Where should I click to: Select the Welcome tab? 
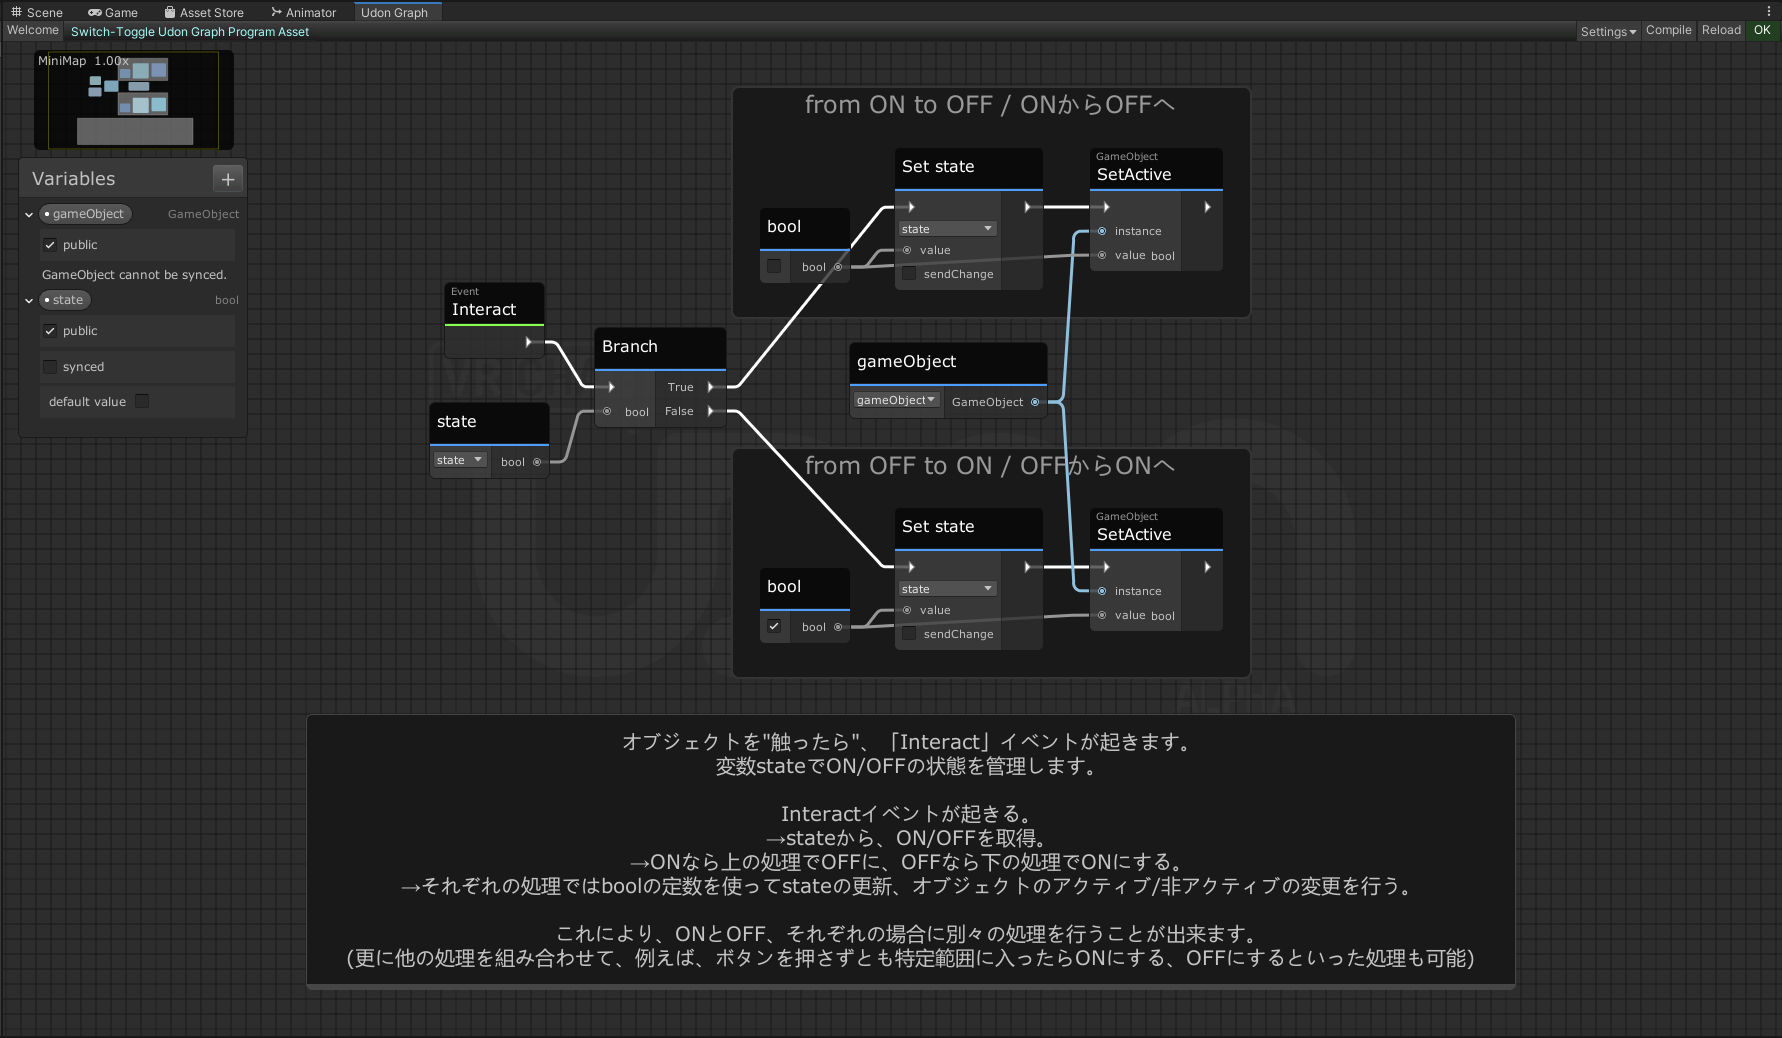point(32,31)
